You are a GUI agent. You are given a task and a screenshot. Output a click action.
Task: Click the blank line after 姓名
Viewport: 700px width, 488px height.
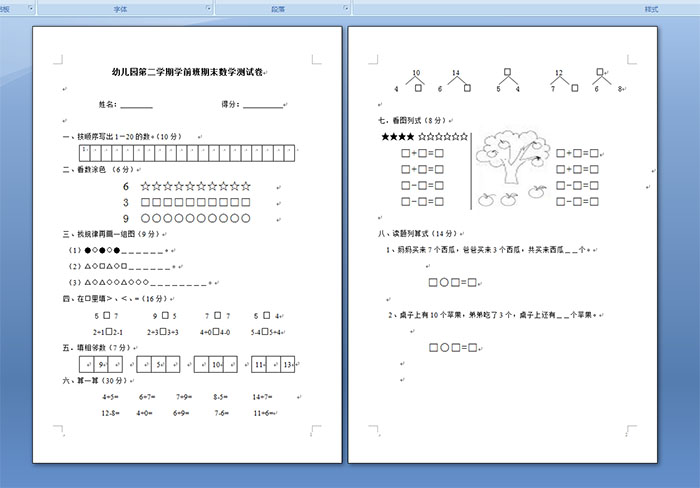(x=137, y=105)
